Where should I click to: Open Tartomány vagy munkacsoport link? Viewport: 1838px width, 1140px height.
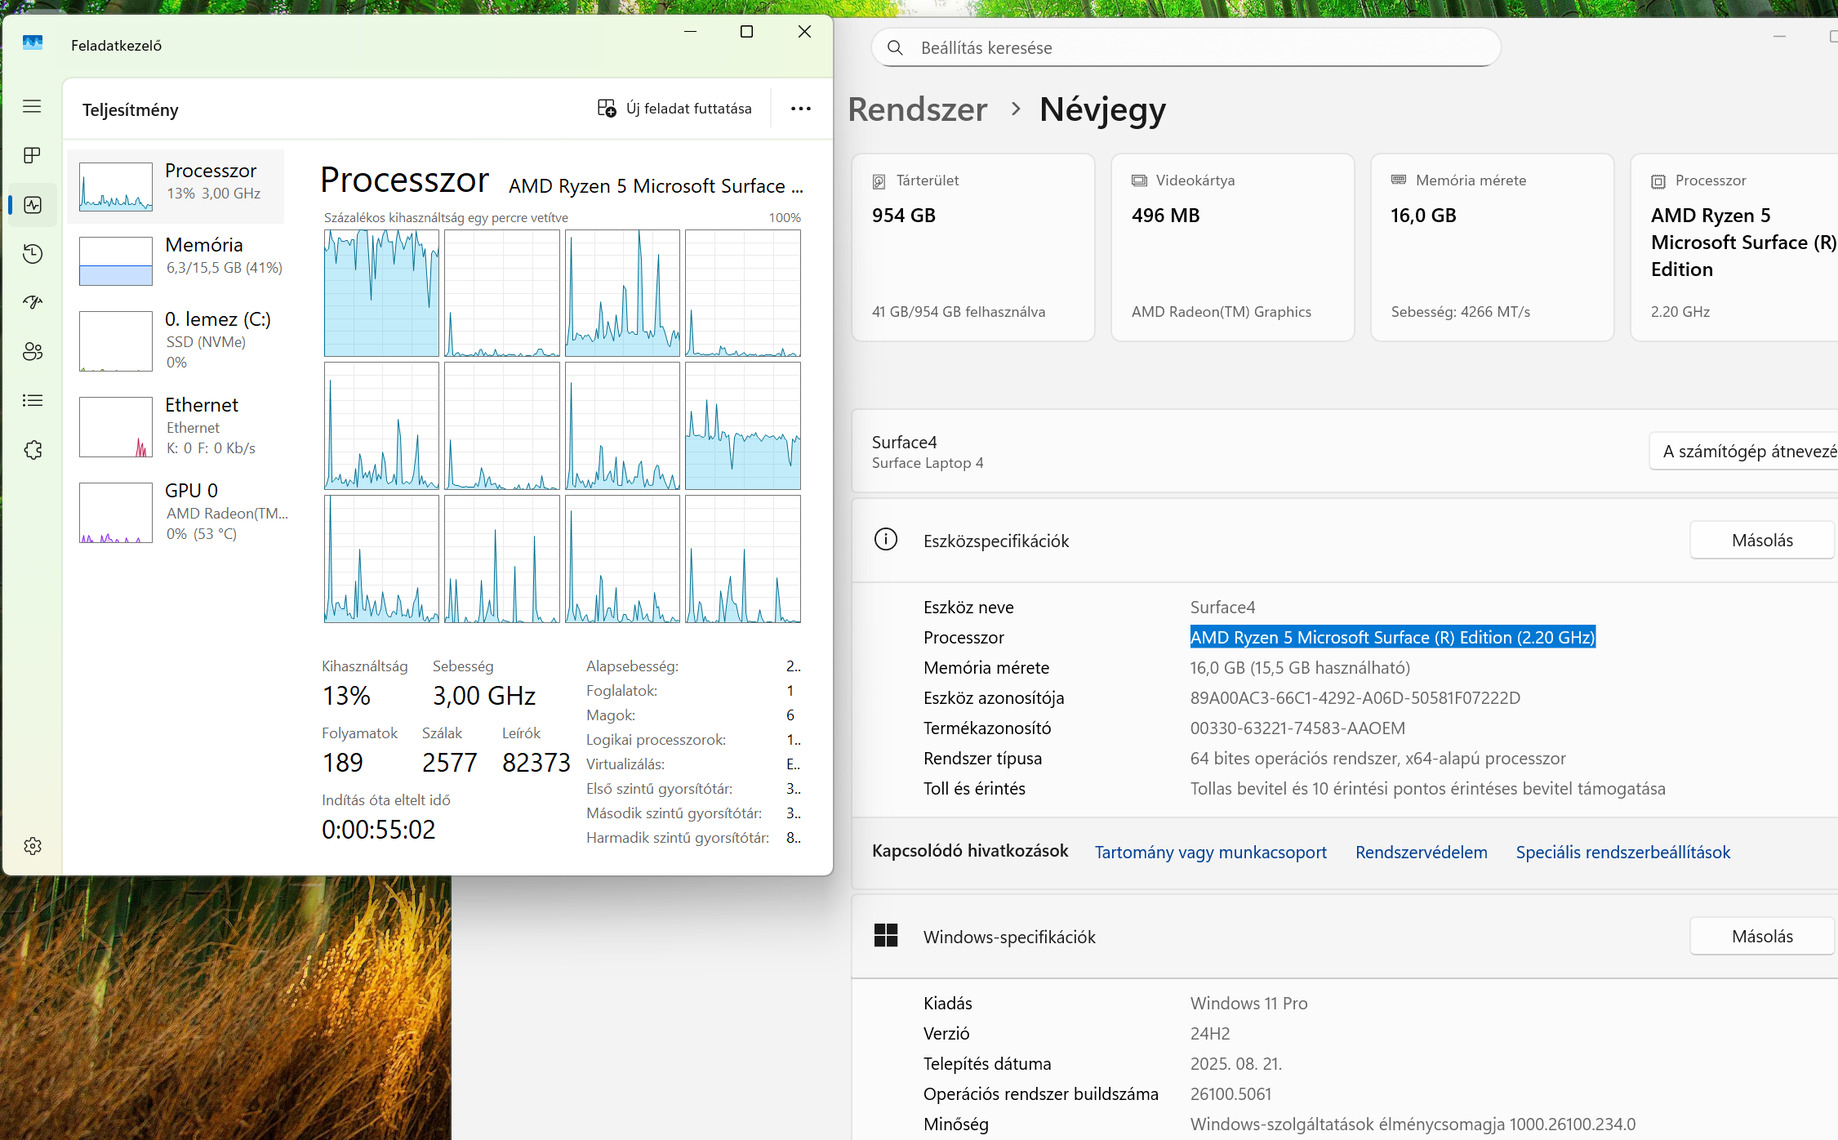coord(1210,852)
